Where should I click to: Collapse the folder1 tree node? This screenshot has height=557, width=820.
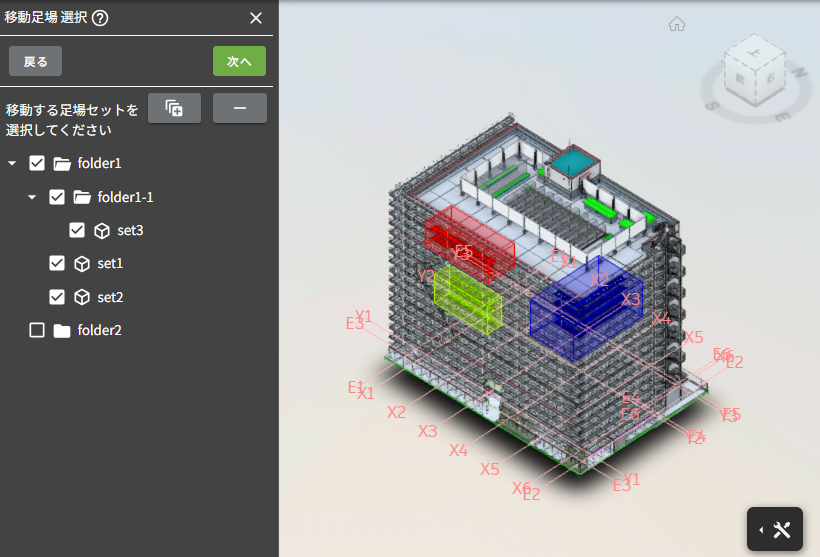[x=12, y=163]
